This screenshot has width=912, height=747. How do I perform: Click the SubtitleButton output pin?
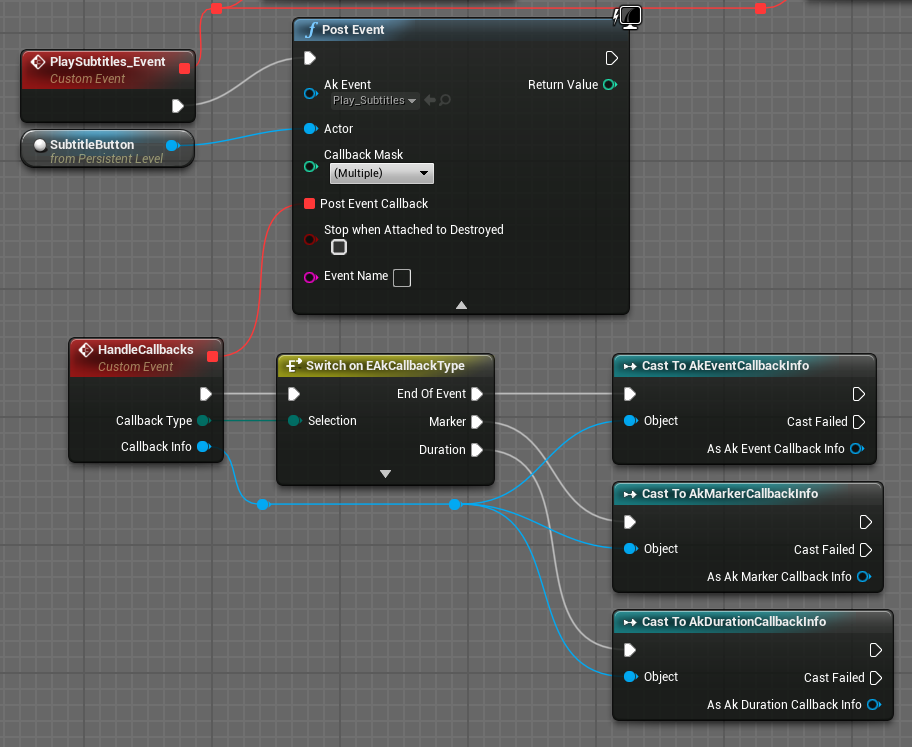pos(171,146)
